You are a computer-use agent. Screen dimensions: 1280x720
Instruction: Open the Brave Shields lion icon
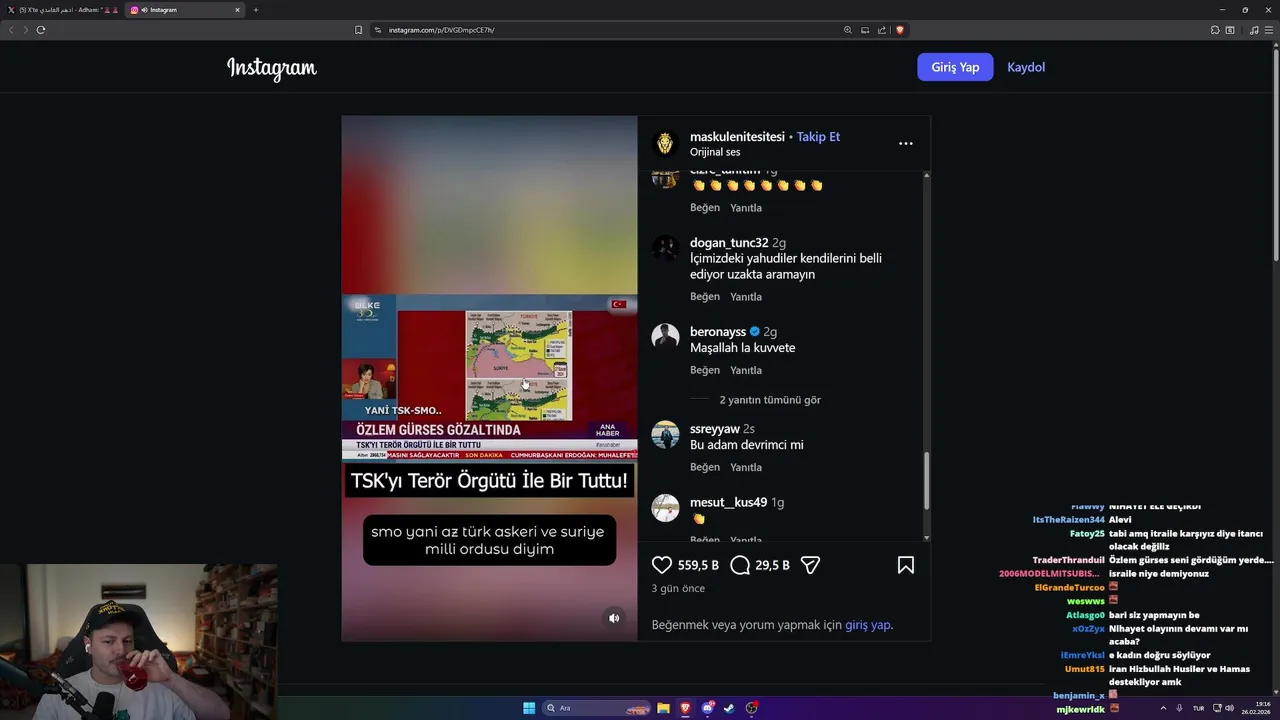pyautogui.click(x=900, y=30)
